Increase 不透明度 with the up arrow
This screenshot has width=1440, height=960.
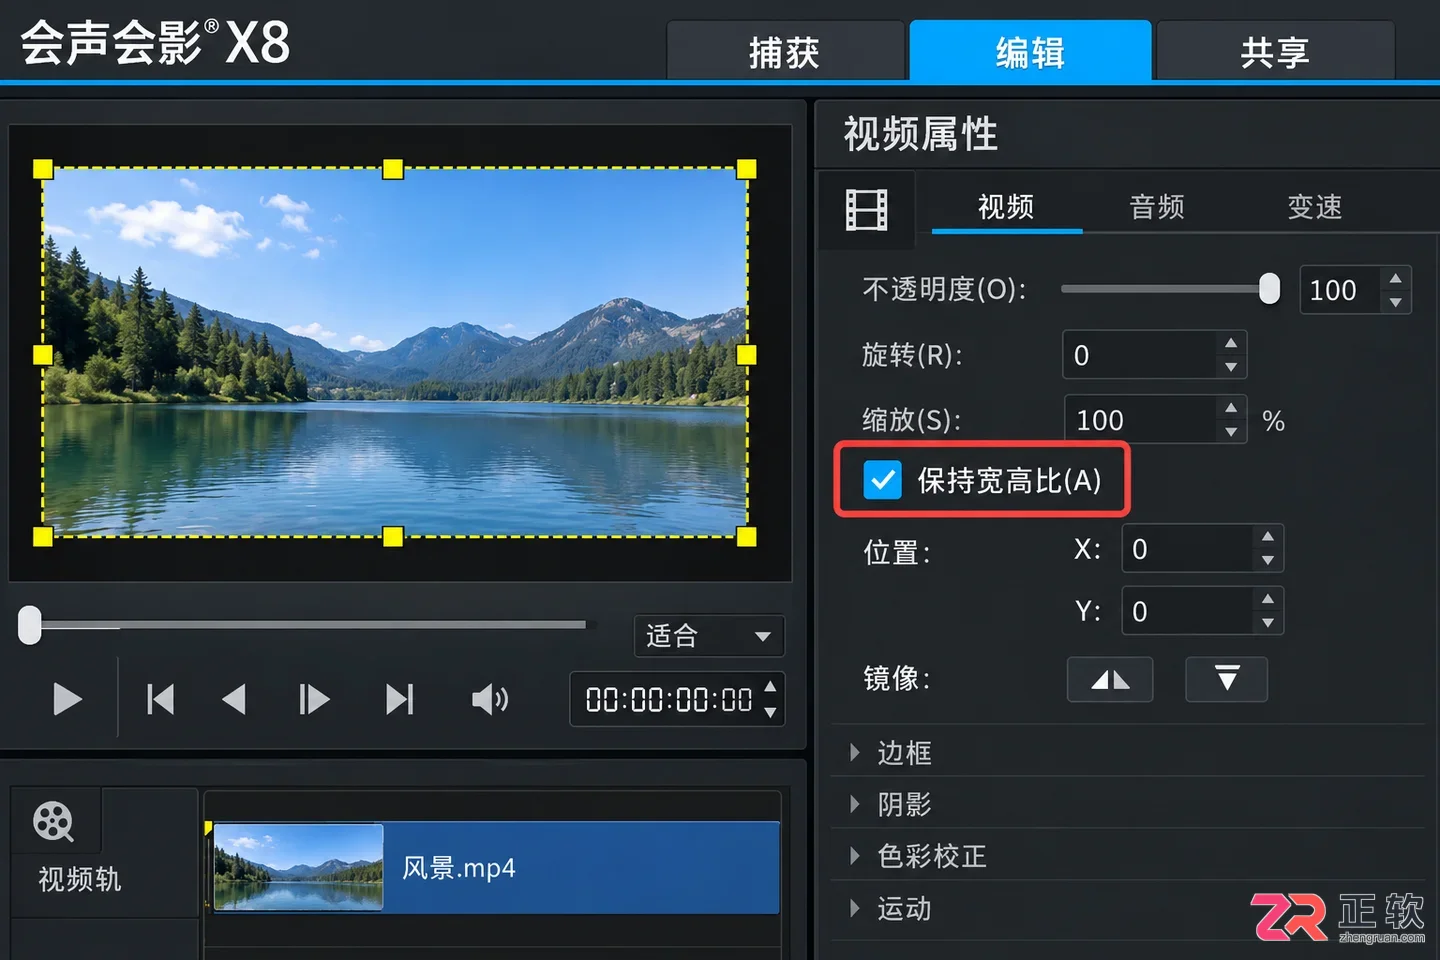pyautogui.click(x=1396, y=278)
